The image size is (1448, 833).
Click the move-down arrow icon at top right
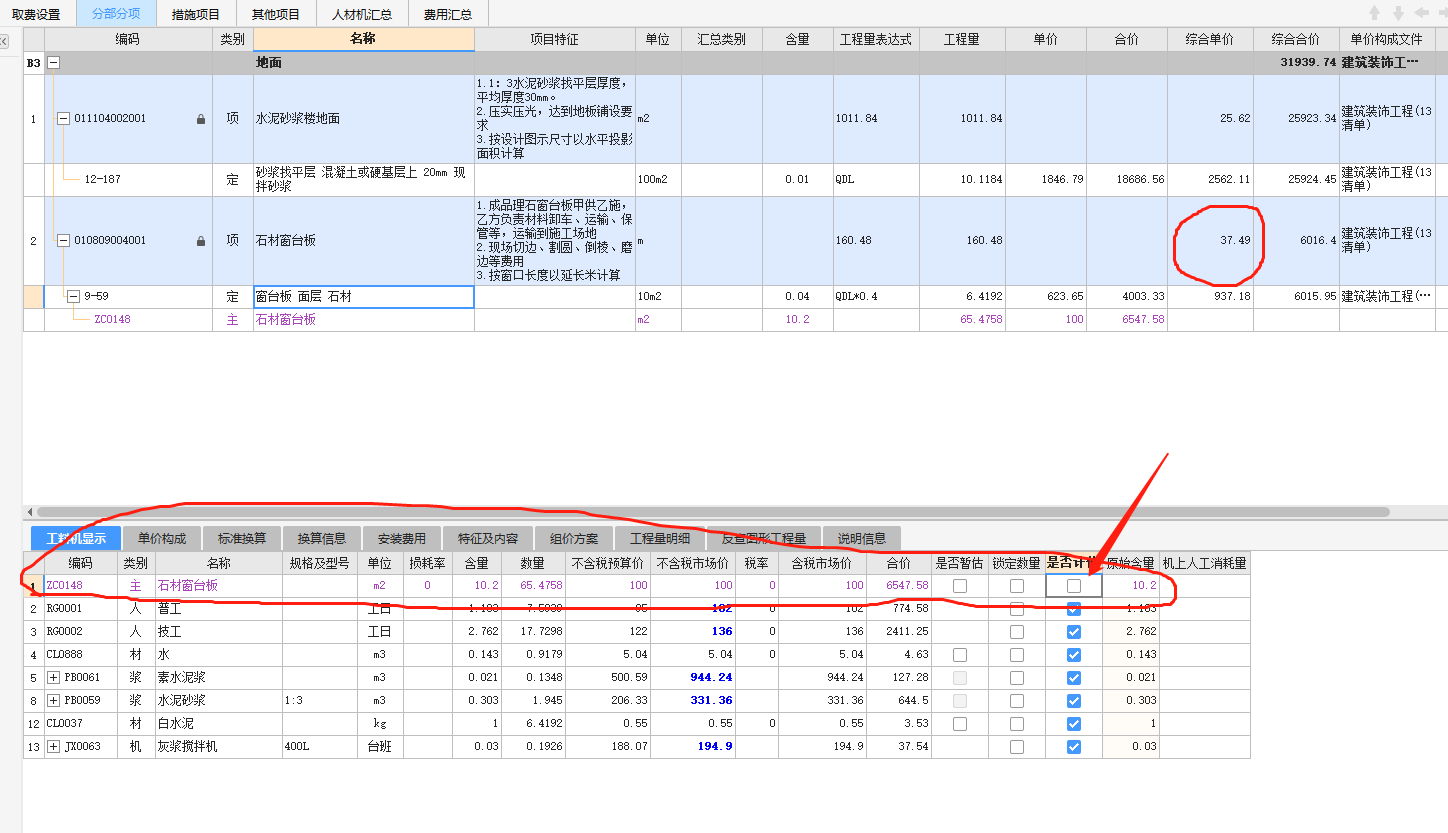(1398, 13)
